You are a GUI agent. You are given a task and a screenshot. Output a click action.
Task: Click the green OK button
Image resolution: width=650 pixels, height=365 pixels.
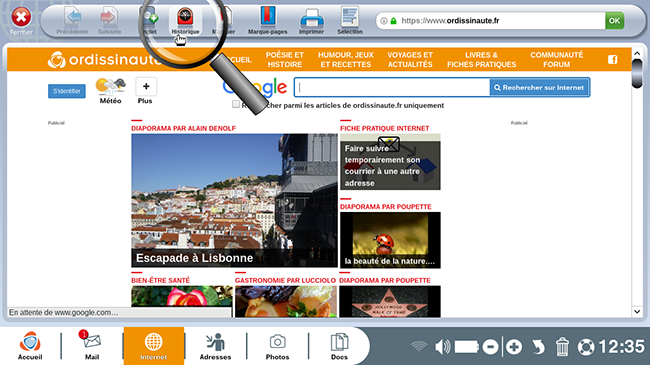614,20
